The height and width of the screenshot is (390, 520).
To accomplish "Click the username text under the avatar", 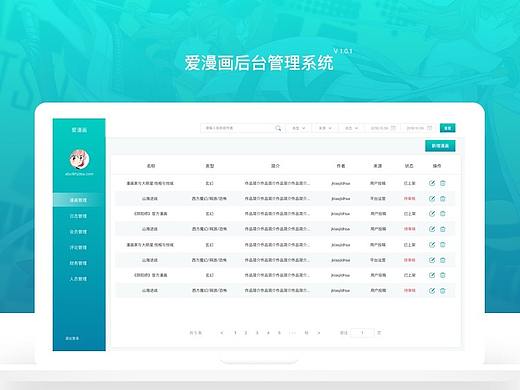I will tap(79, 174).
